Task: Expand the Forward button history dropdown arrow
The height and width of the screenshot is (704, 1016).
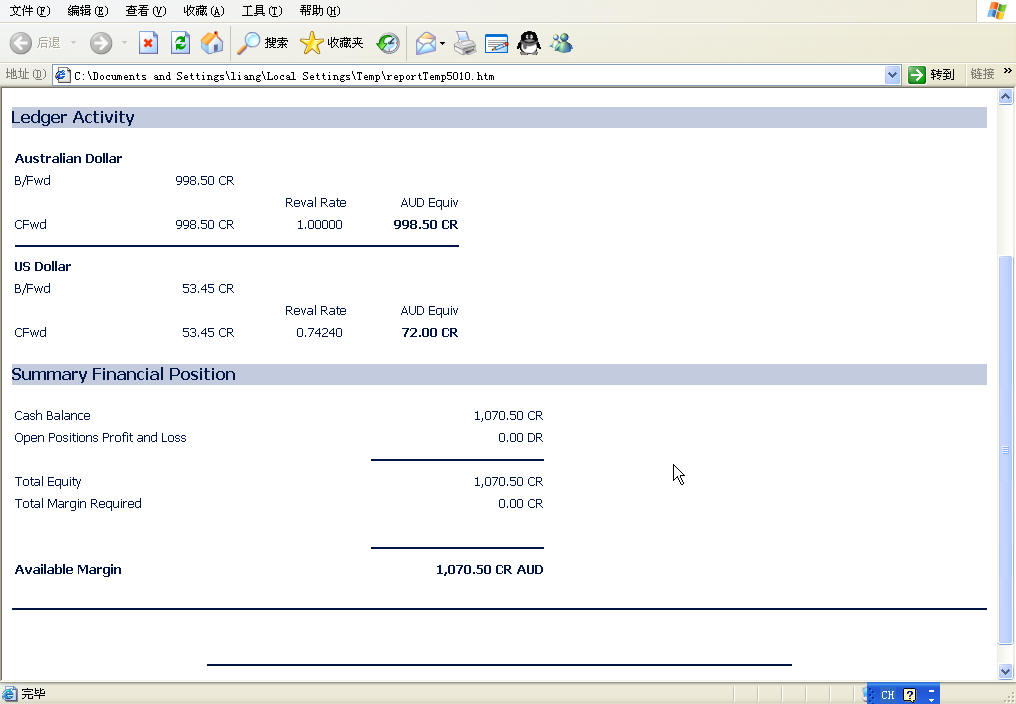Action: pyautogui.click(x=124, y=43)
